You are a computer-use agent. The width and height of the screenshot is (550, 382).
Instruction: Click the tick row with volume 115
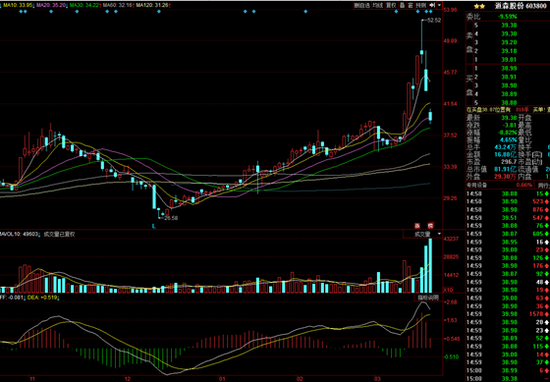point(508,346)
